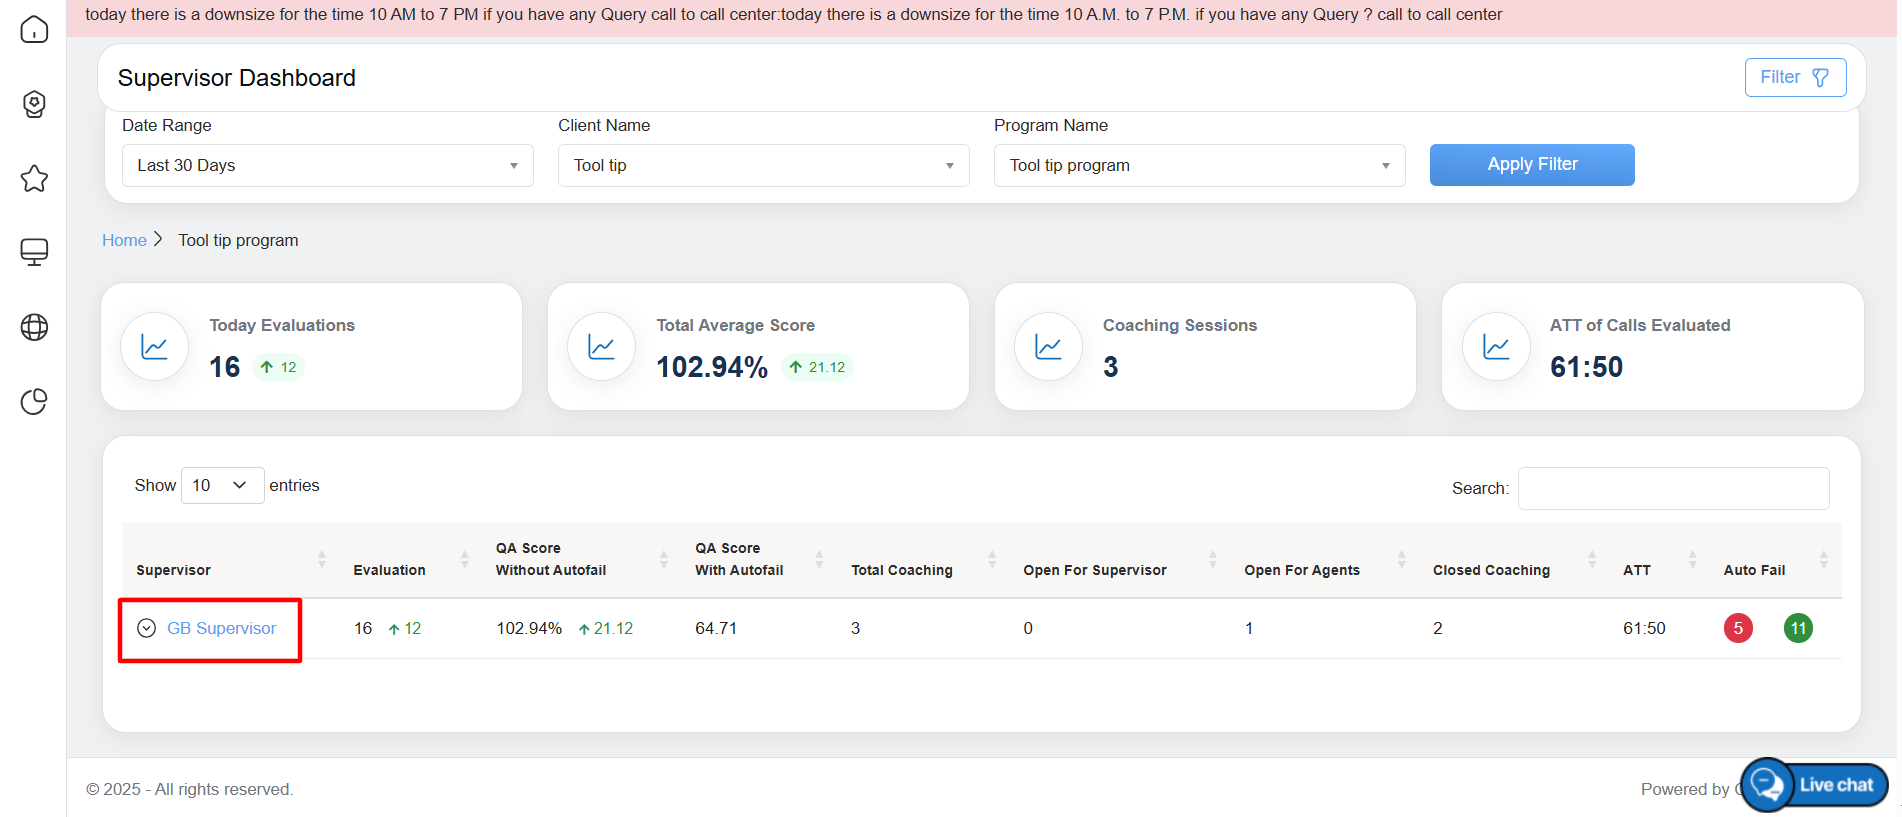Click the Apply Filter button
Image resolution: width=1902 pixels, height=817 pixels.
(1531, 165)
